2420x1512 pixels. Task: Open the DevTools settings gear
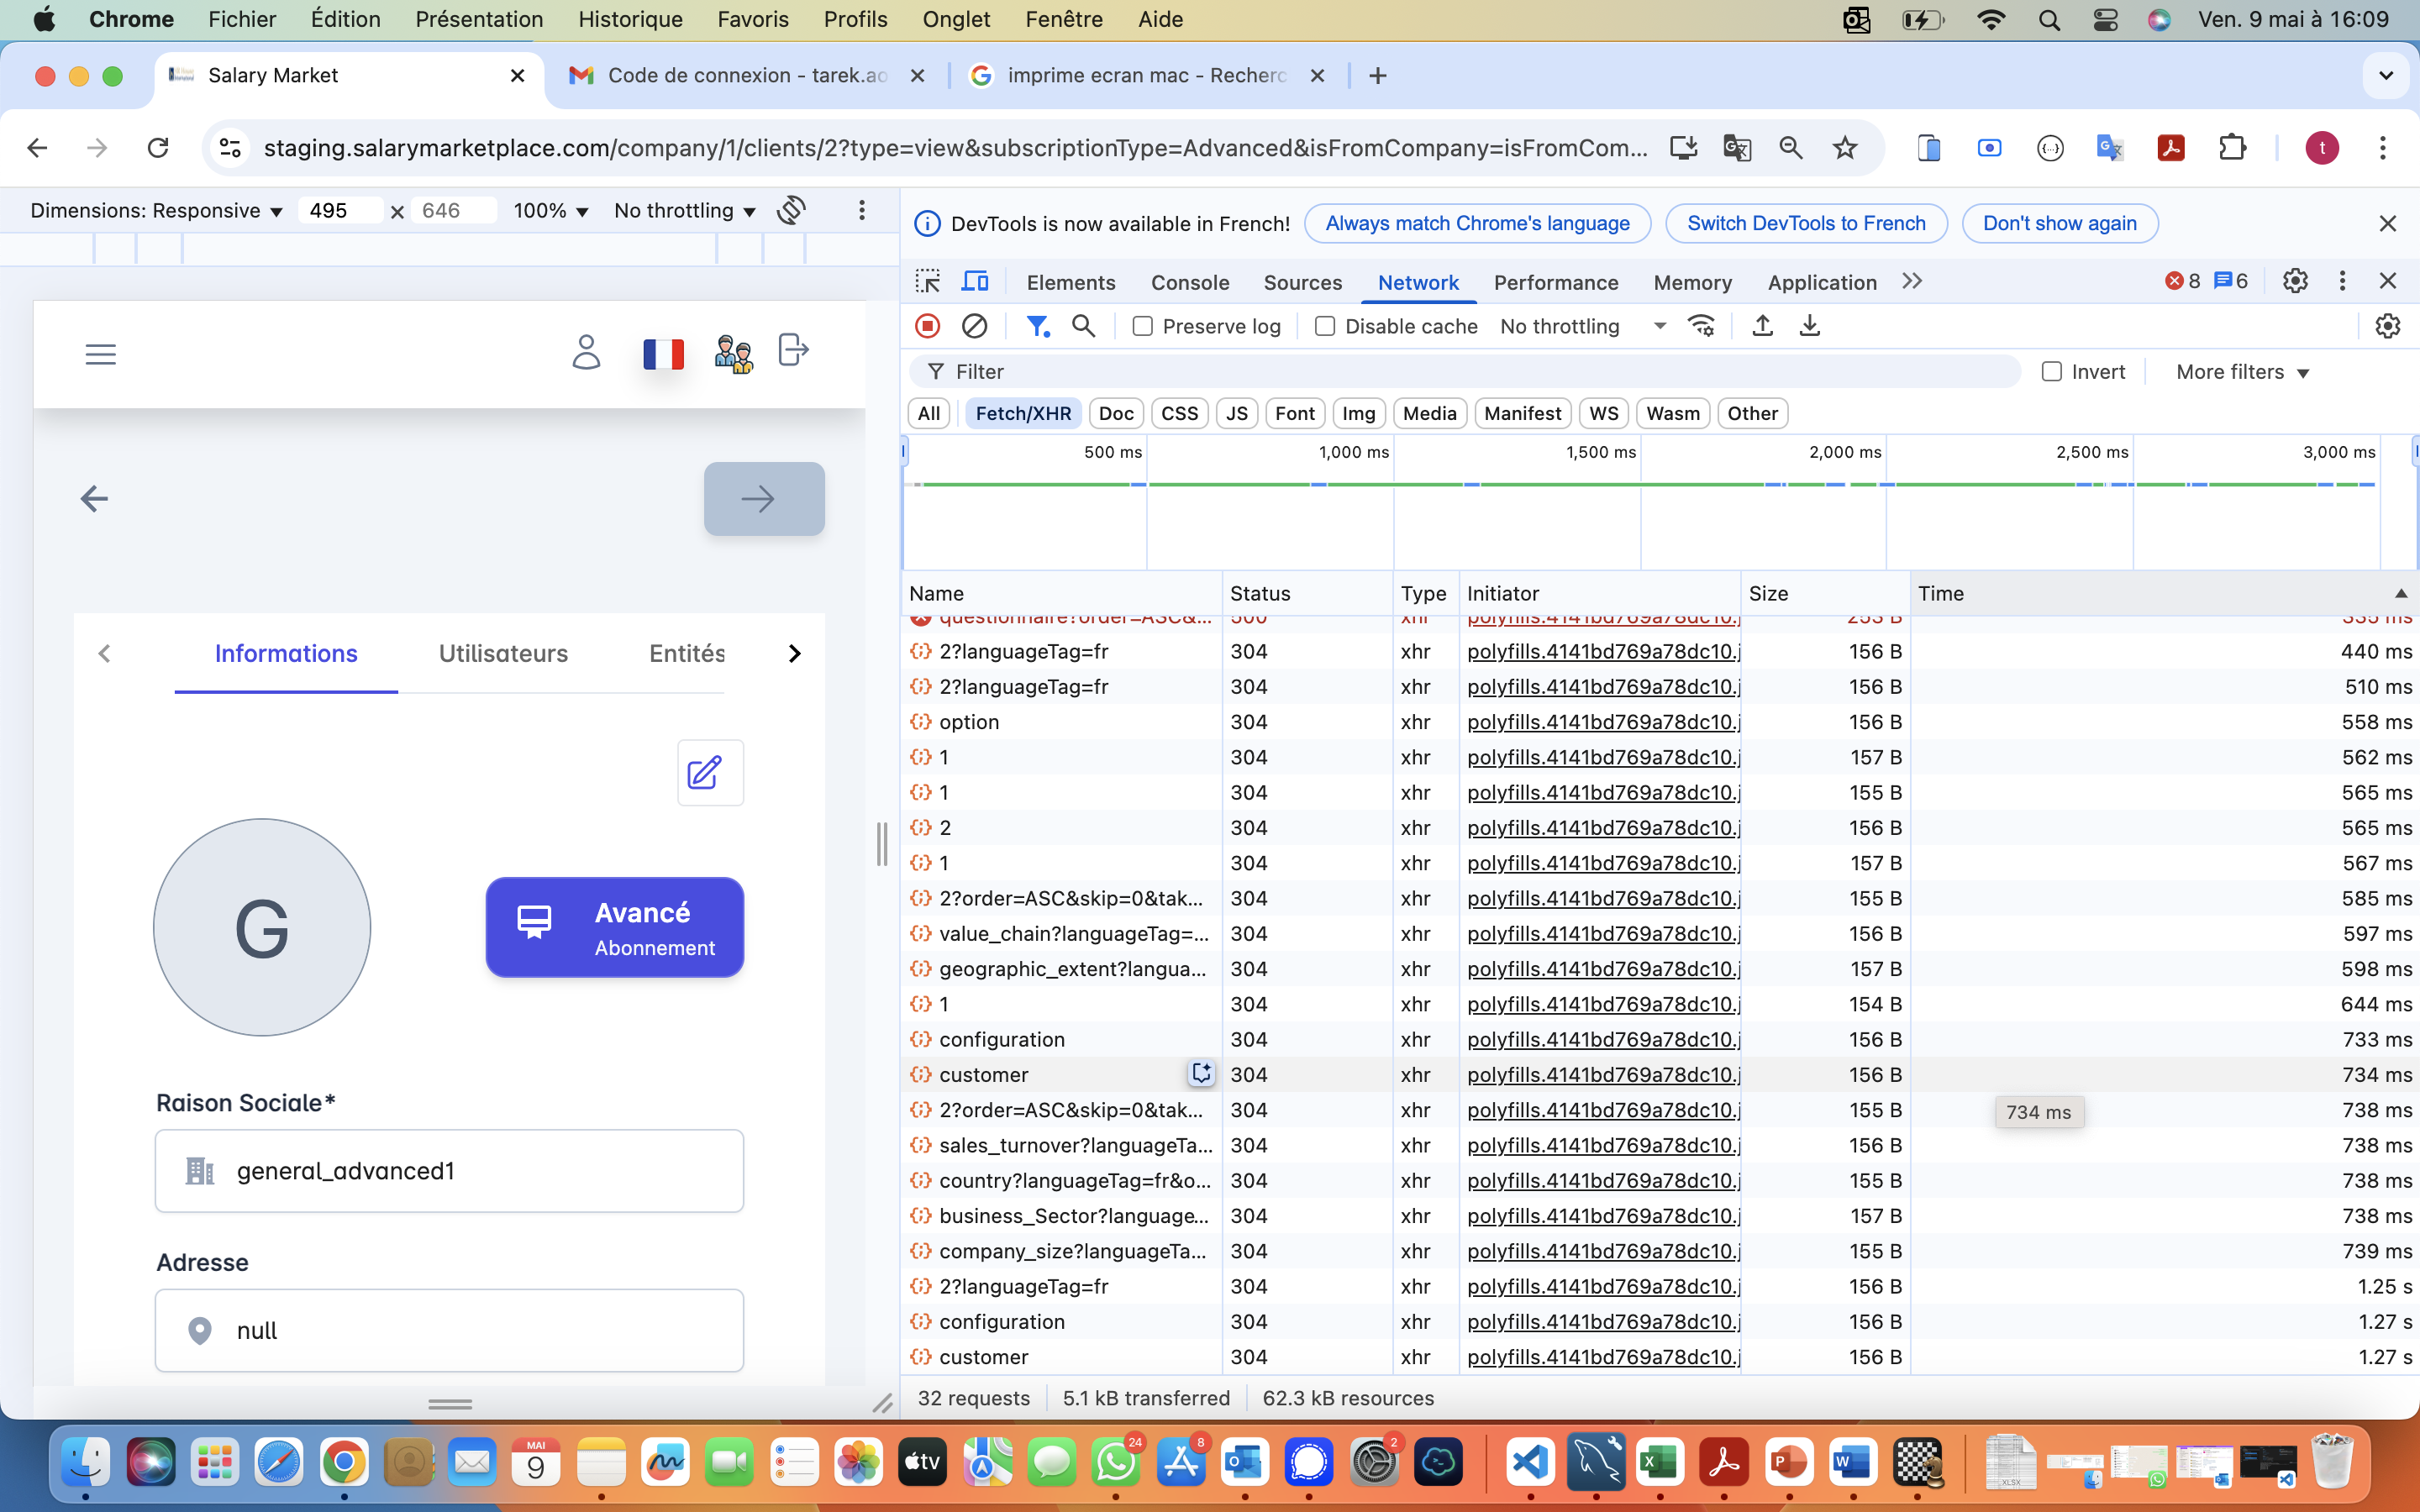click(x=2294, y=281)
